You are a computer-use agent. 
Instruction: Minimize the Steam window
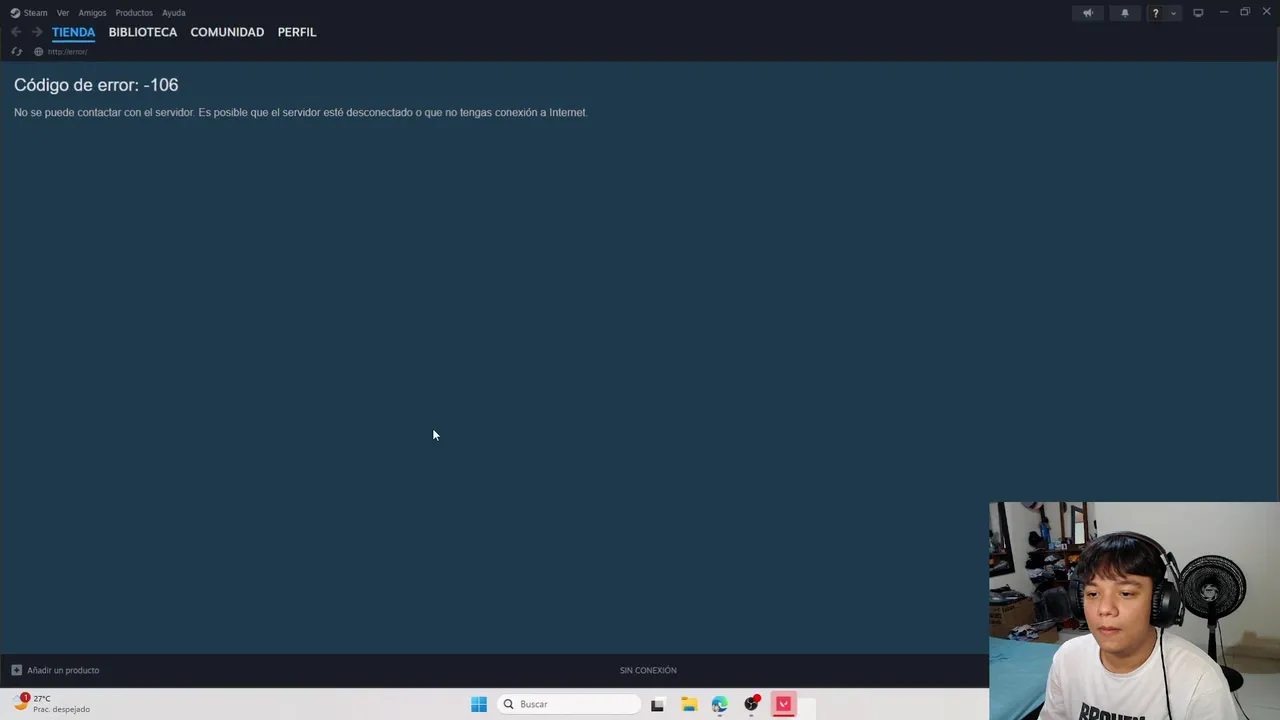click(1224, 12)
